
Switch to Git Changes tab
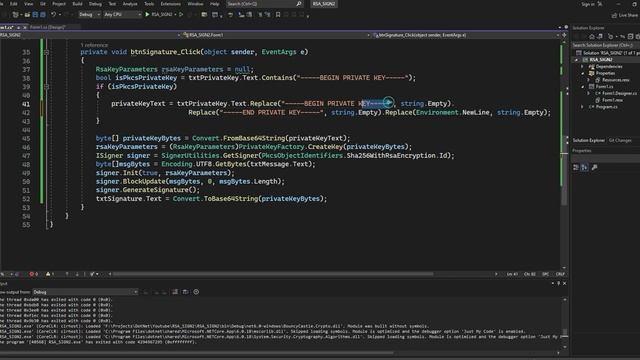(620, 140)
